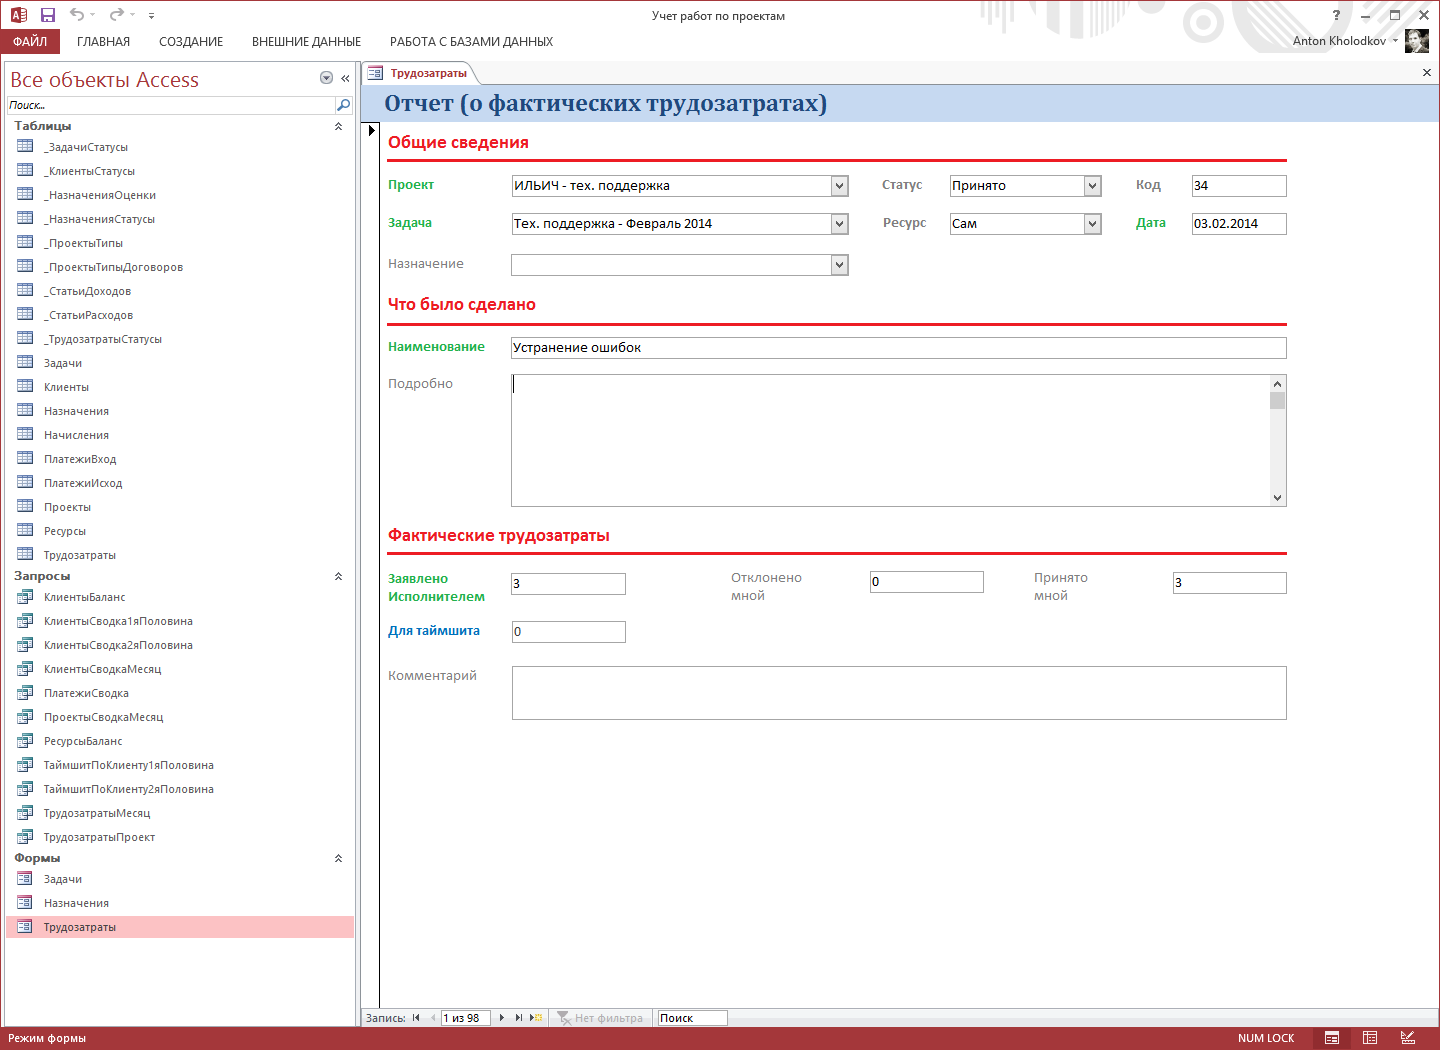This screenshot has height=1050, width=1440.
Task: Click the user profile picture
Action: pos(1417,41)
